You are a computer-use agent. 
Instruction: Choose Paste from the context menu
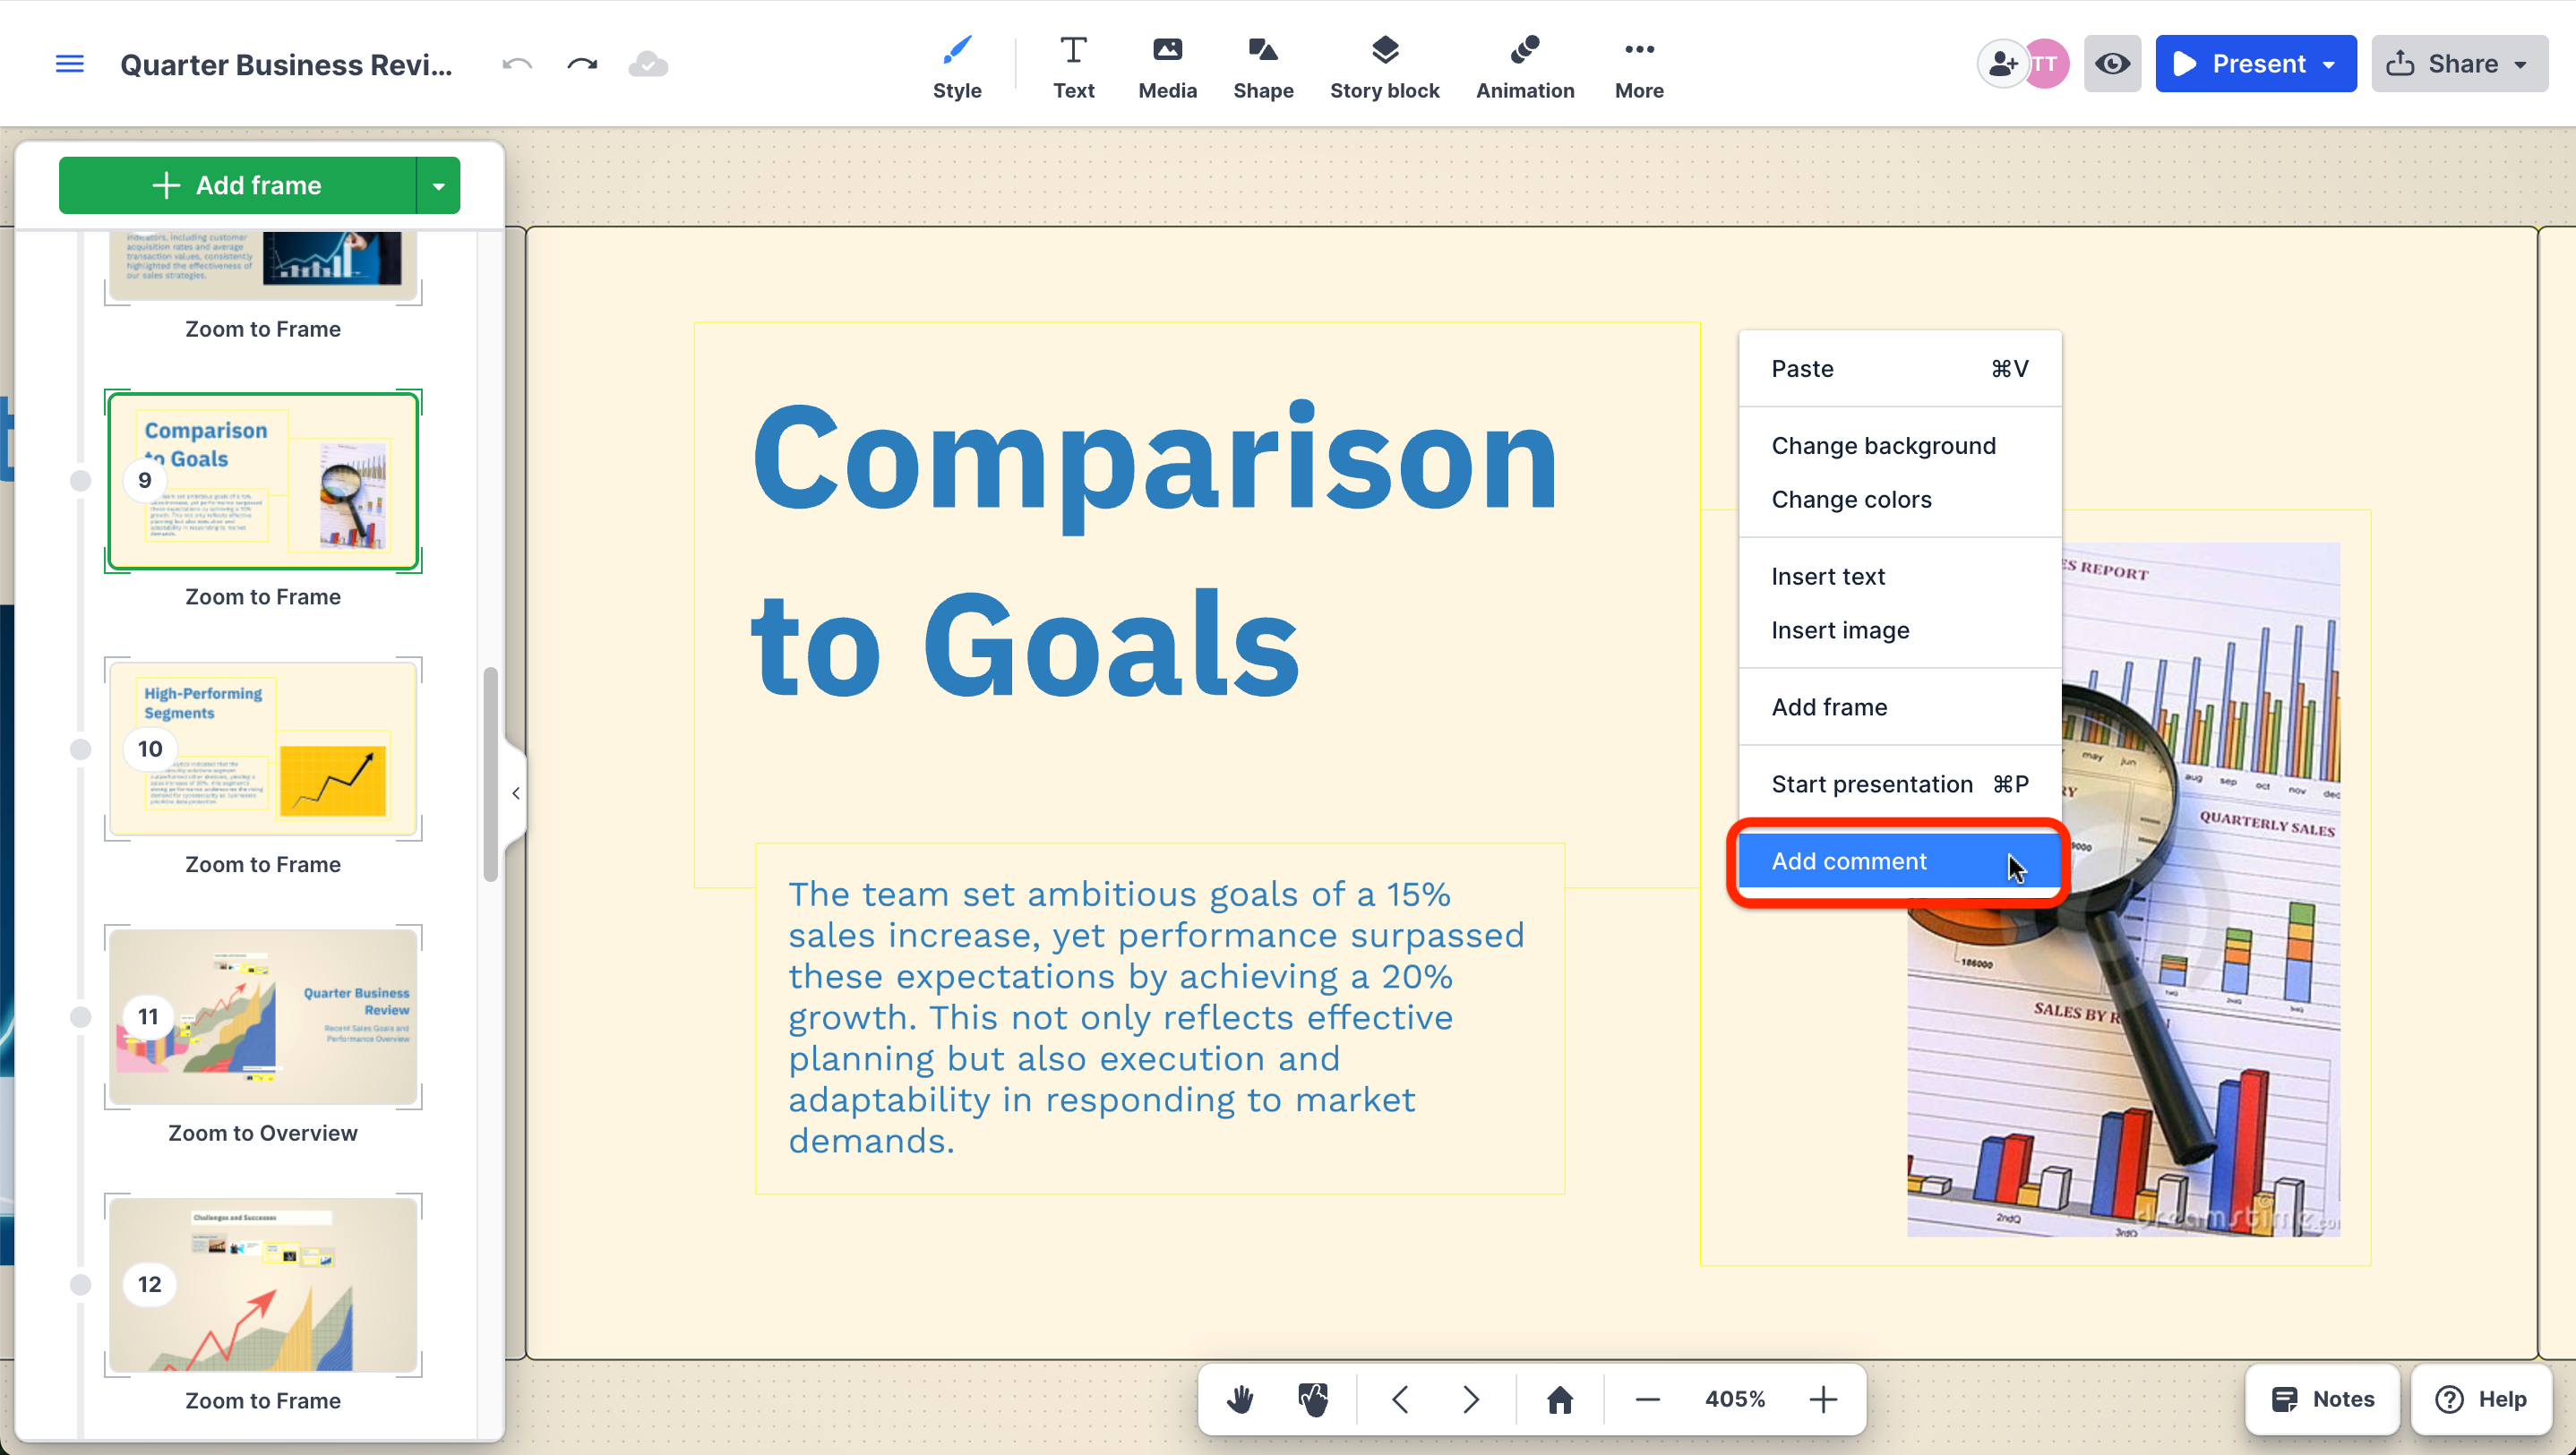tap(1900, 369)
